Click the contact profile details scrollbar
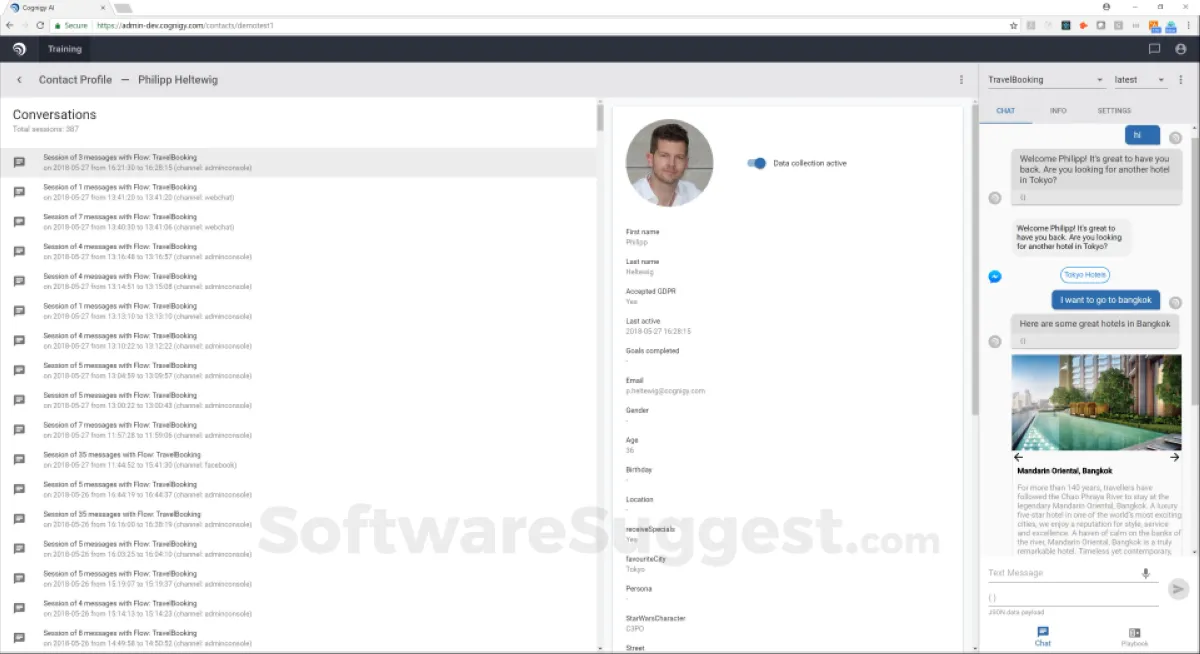Screen dimensions: 1200x654 pyautogui.click(x=975, y=260)
